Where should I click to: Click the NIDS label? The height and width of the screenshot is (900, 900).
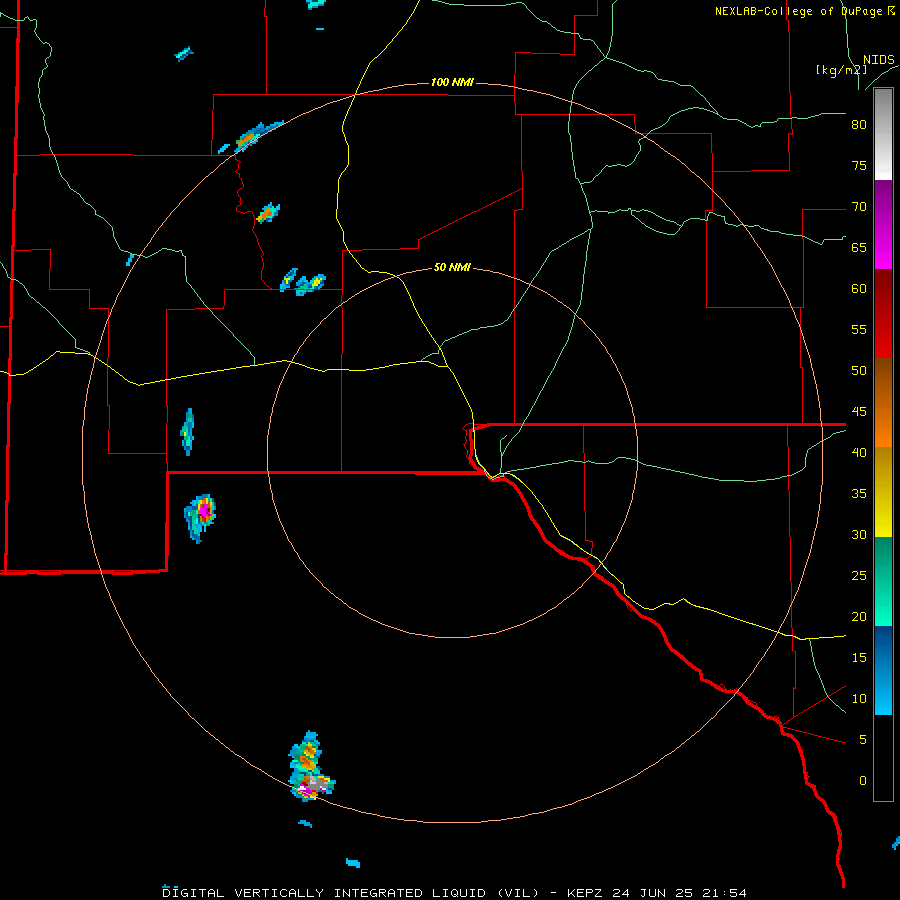pyautogui.click(x=878, y=60)
